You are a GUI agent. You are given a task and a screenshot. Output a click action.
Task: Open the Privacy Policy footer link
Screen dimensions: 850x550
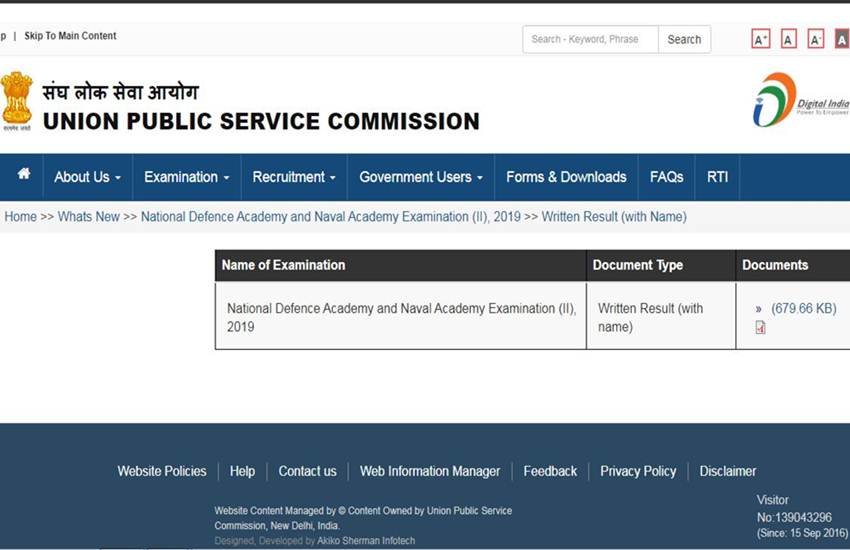[638, 471]
